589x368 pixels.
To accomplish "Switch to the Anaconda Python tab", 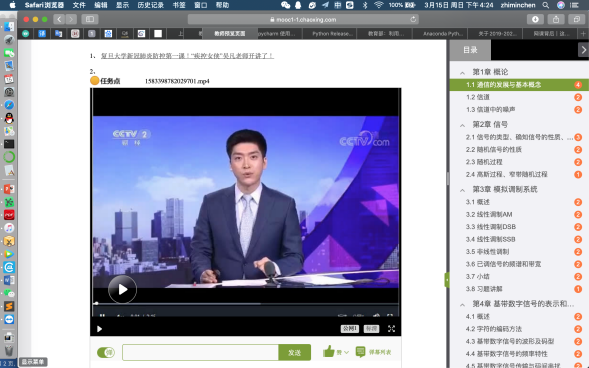I will 443,33.
